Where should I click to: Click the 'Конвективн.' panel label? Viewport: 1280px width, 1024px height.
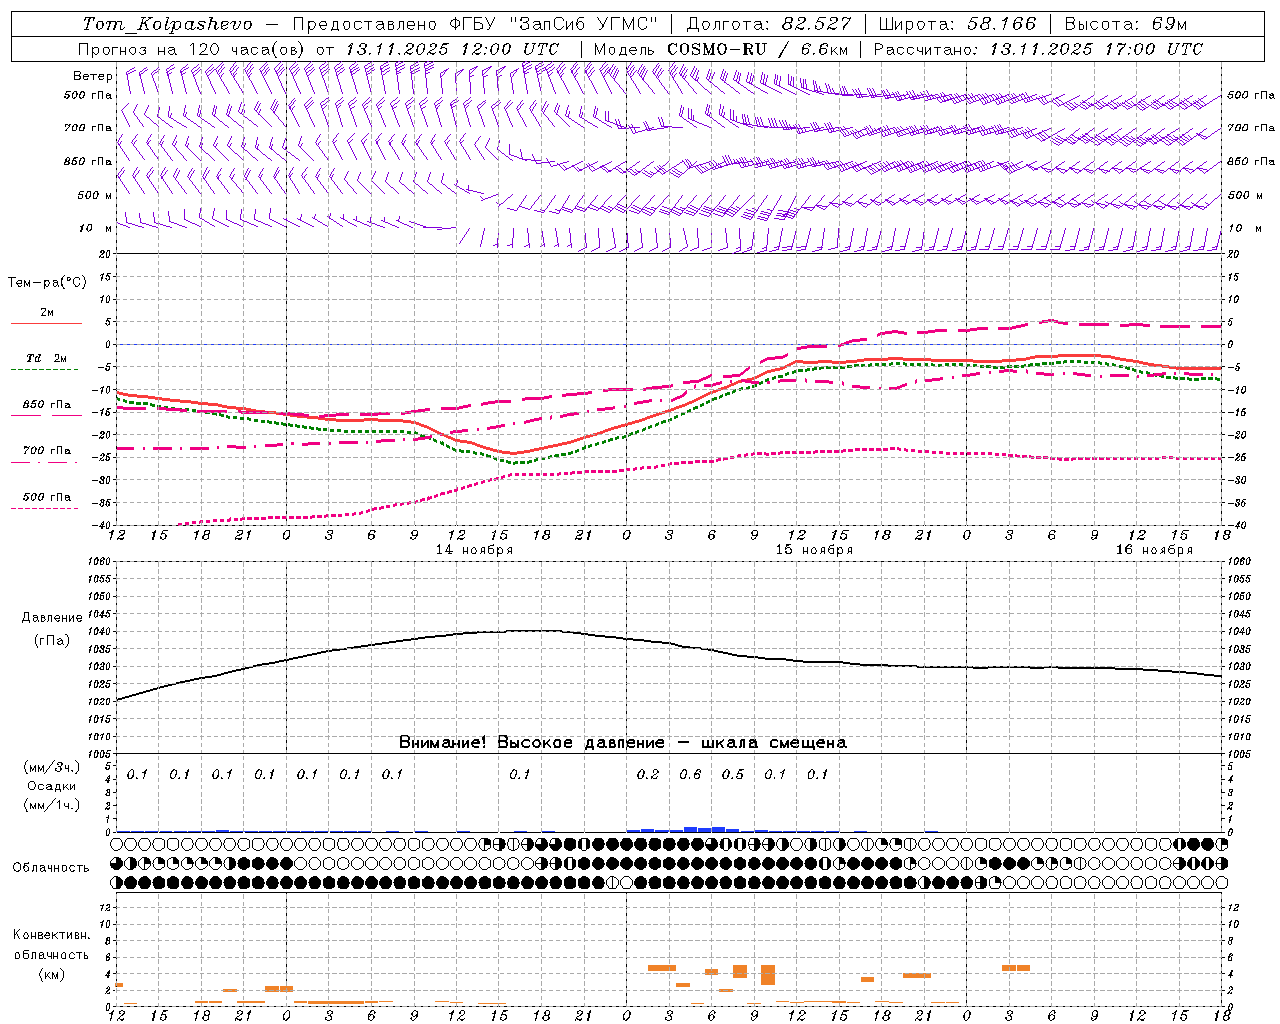click(51, 935)
